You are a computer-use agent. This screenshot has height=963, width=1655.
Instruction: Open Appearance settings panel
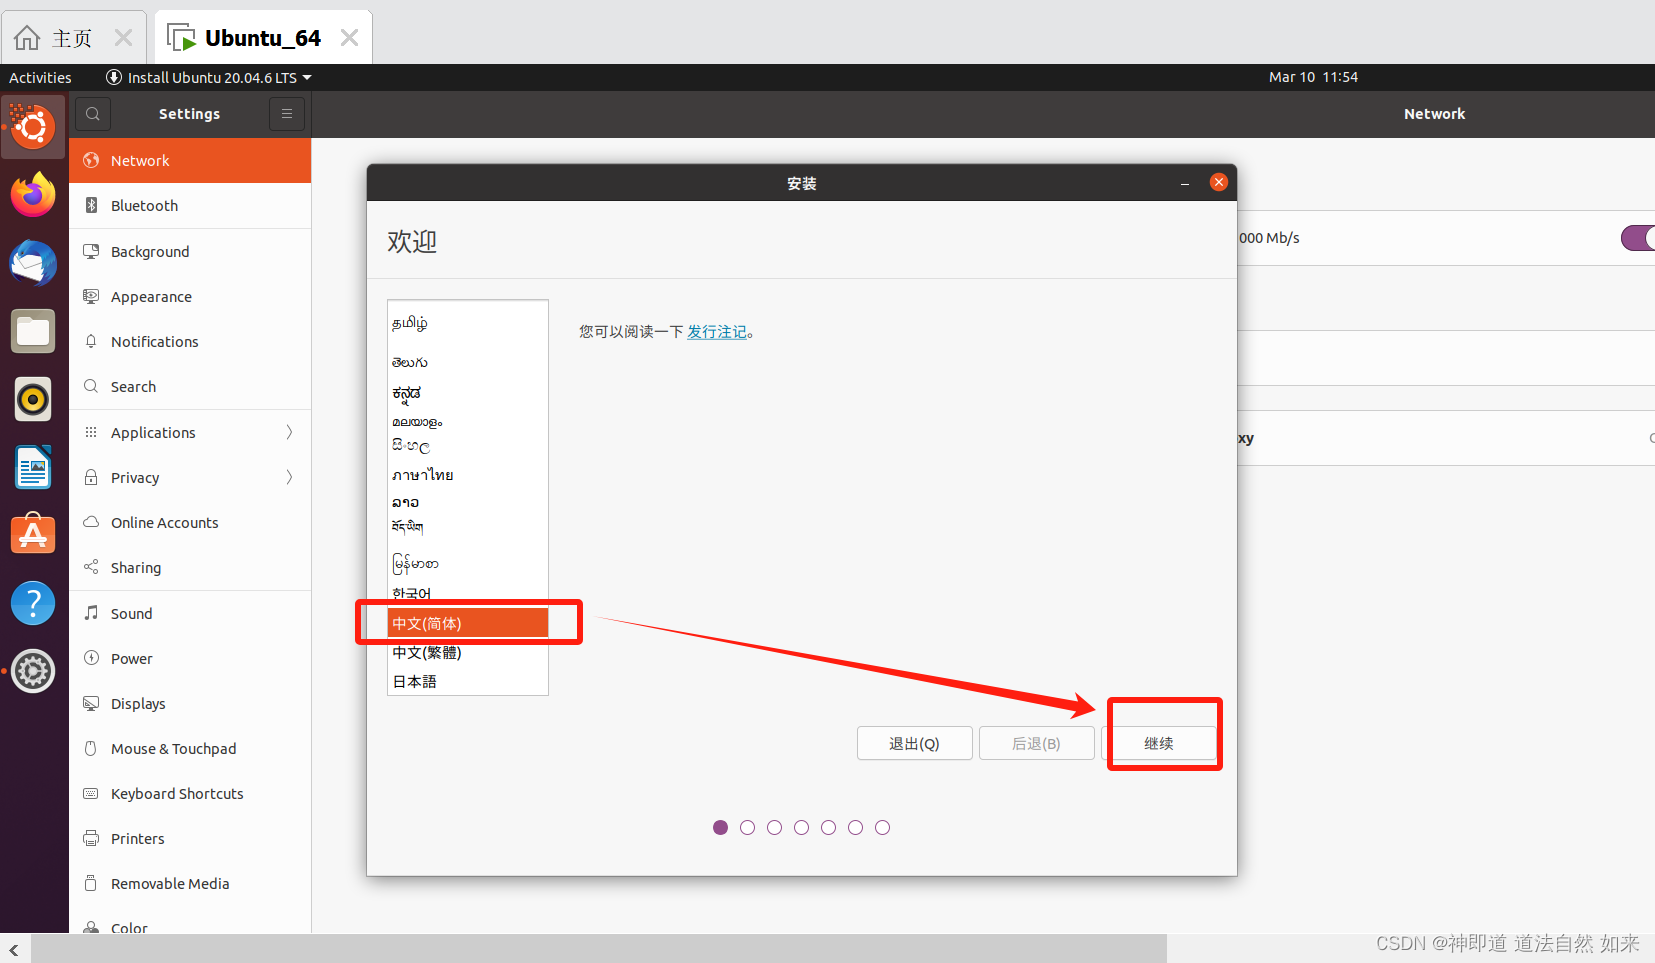click(190, 296)
